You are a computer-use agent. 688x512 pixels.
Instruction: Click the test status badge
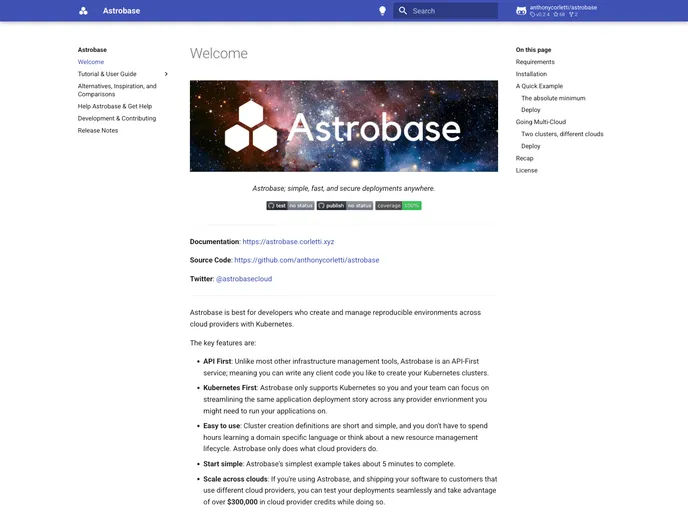(290, 205)
